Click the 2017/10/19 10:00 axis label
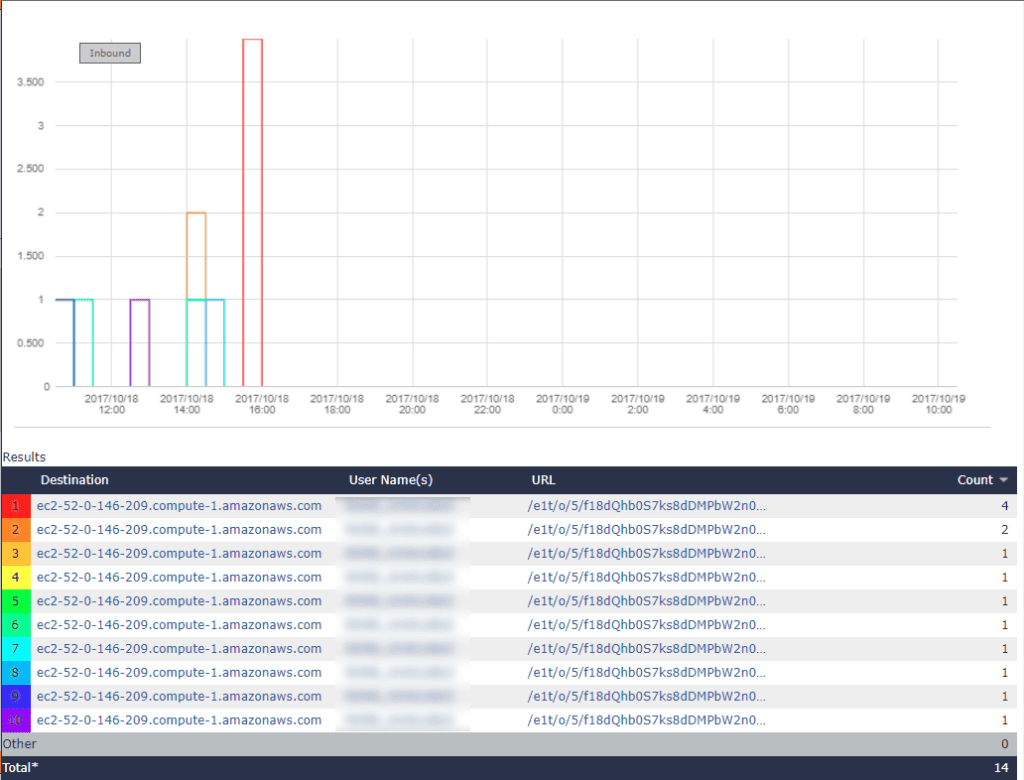Screen dimensions: 1024x780 point(938,404)
